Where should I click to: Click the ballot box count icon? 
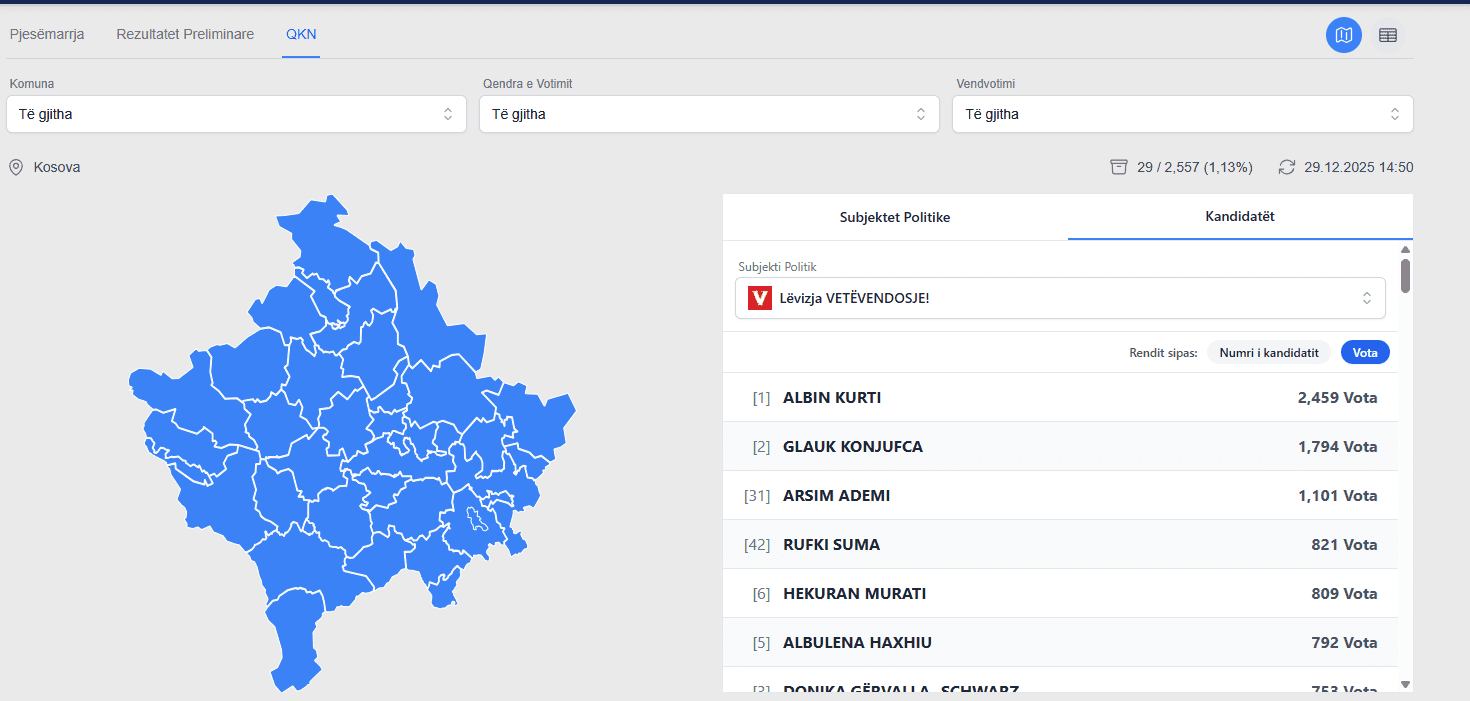pyautogui.click(x=1119, y=167)
